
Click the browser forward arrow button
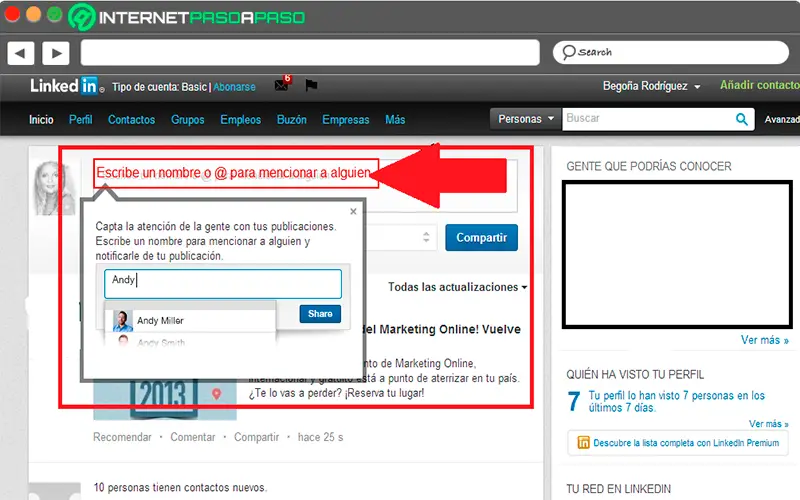click(56, 53)
